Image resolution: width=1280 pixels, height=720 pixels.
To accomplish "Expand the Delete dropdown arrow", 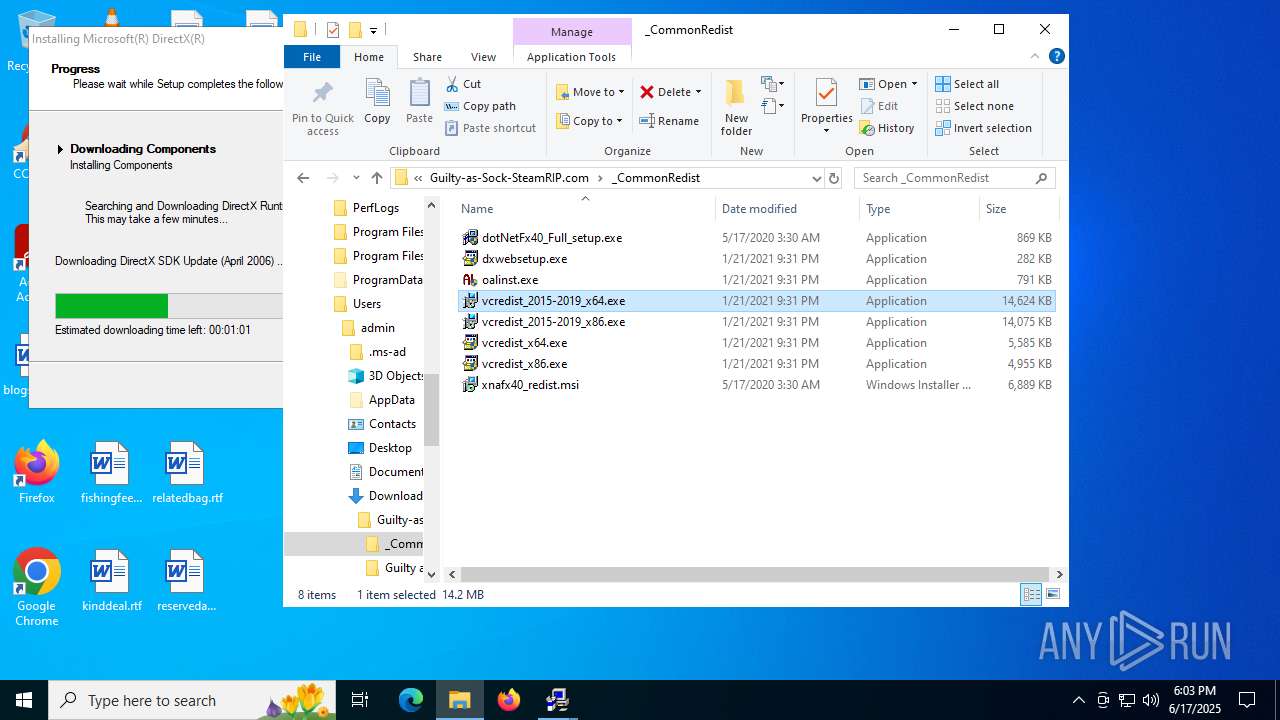I will pyautogui.click(x=698, y=92).
